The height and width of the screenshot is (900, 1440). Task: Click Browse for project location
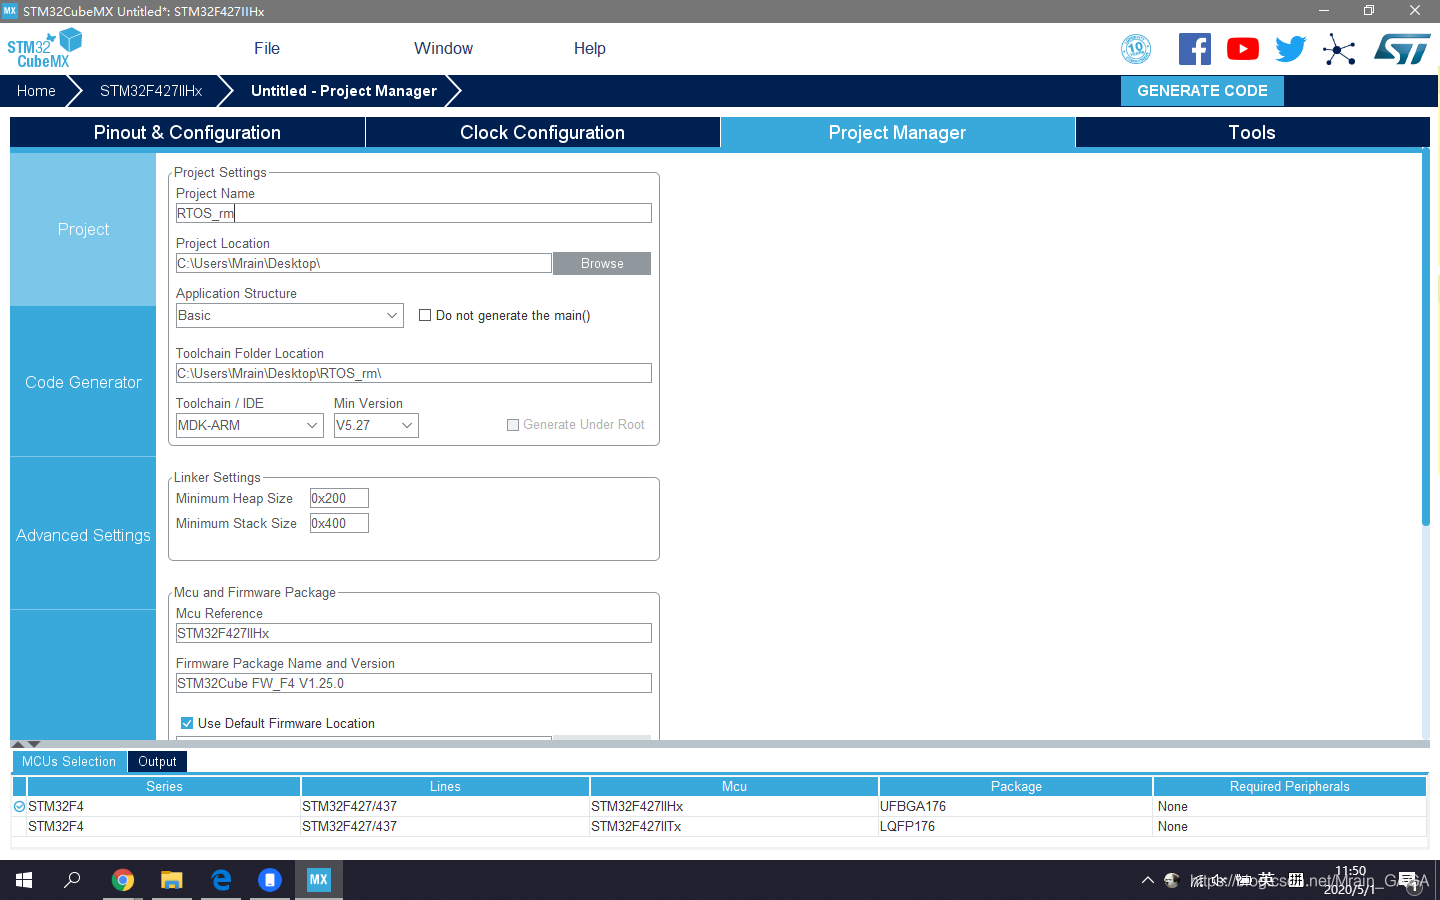point(602,263)
